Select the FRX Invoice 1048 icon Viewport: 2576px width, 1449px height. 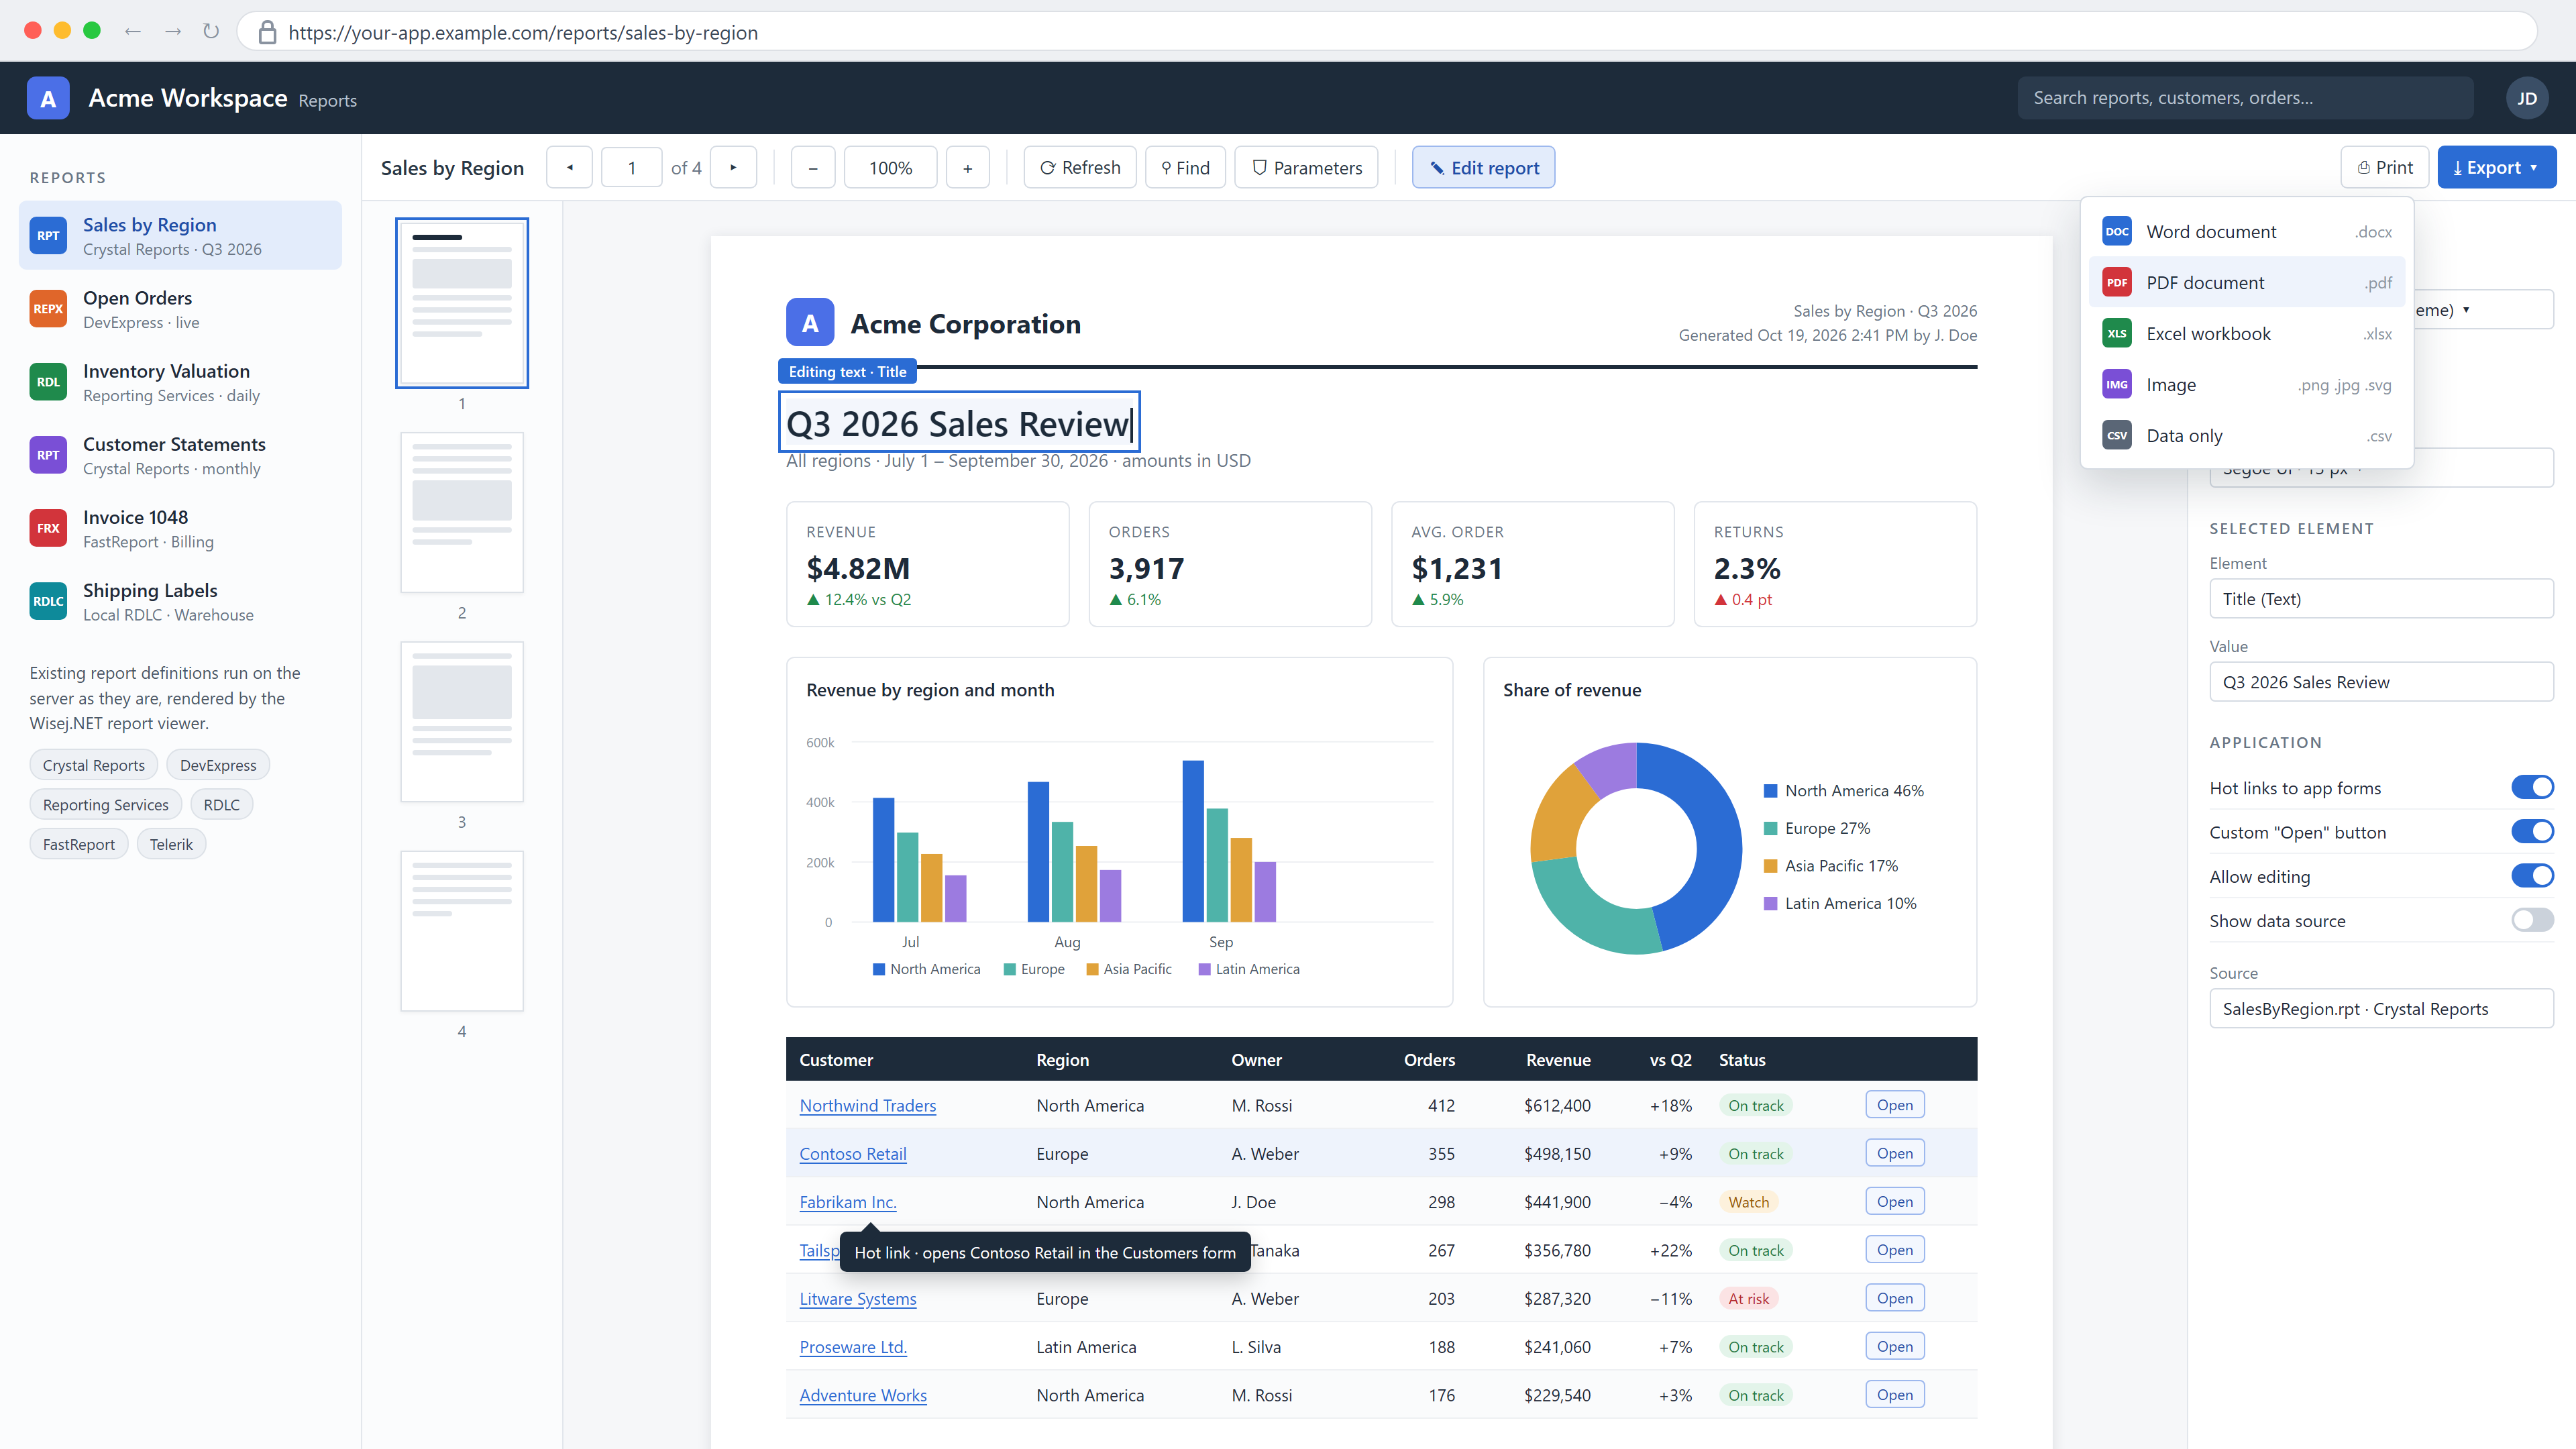tap(48, 528)
